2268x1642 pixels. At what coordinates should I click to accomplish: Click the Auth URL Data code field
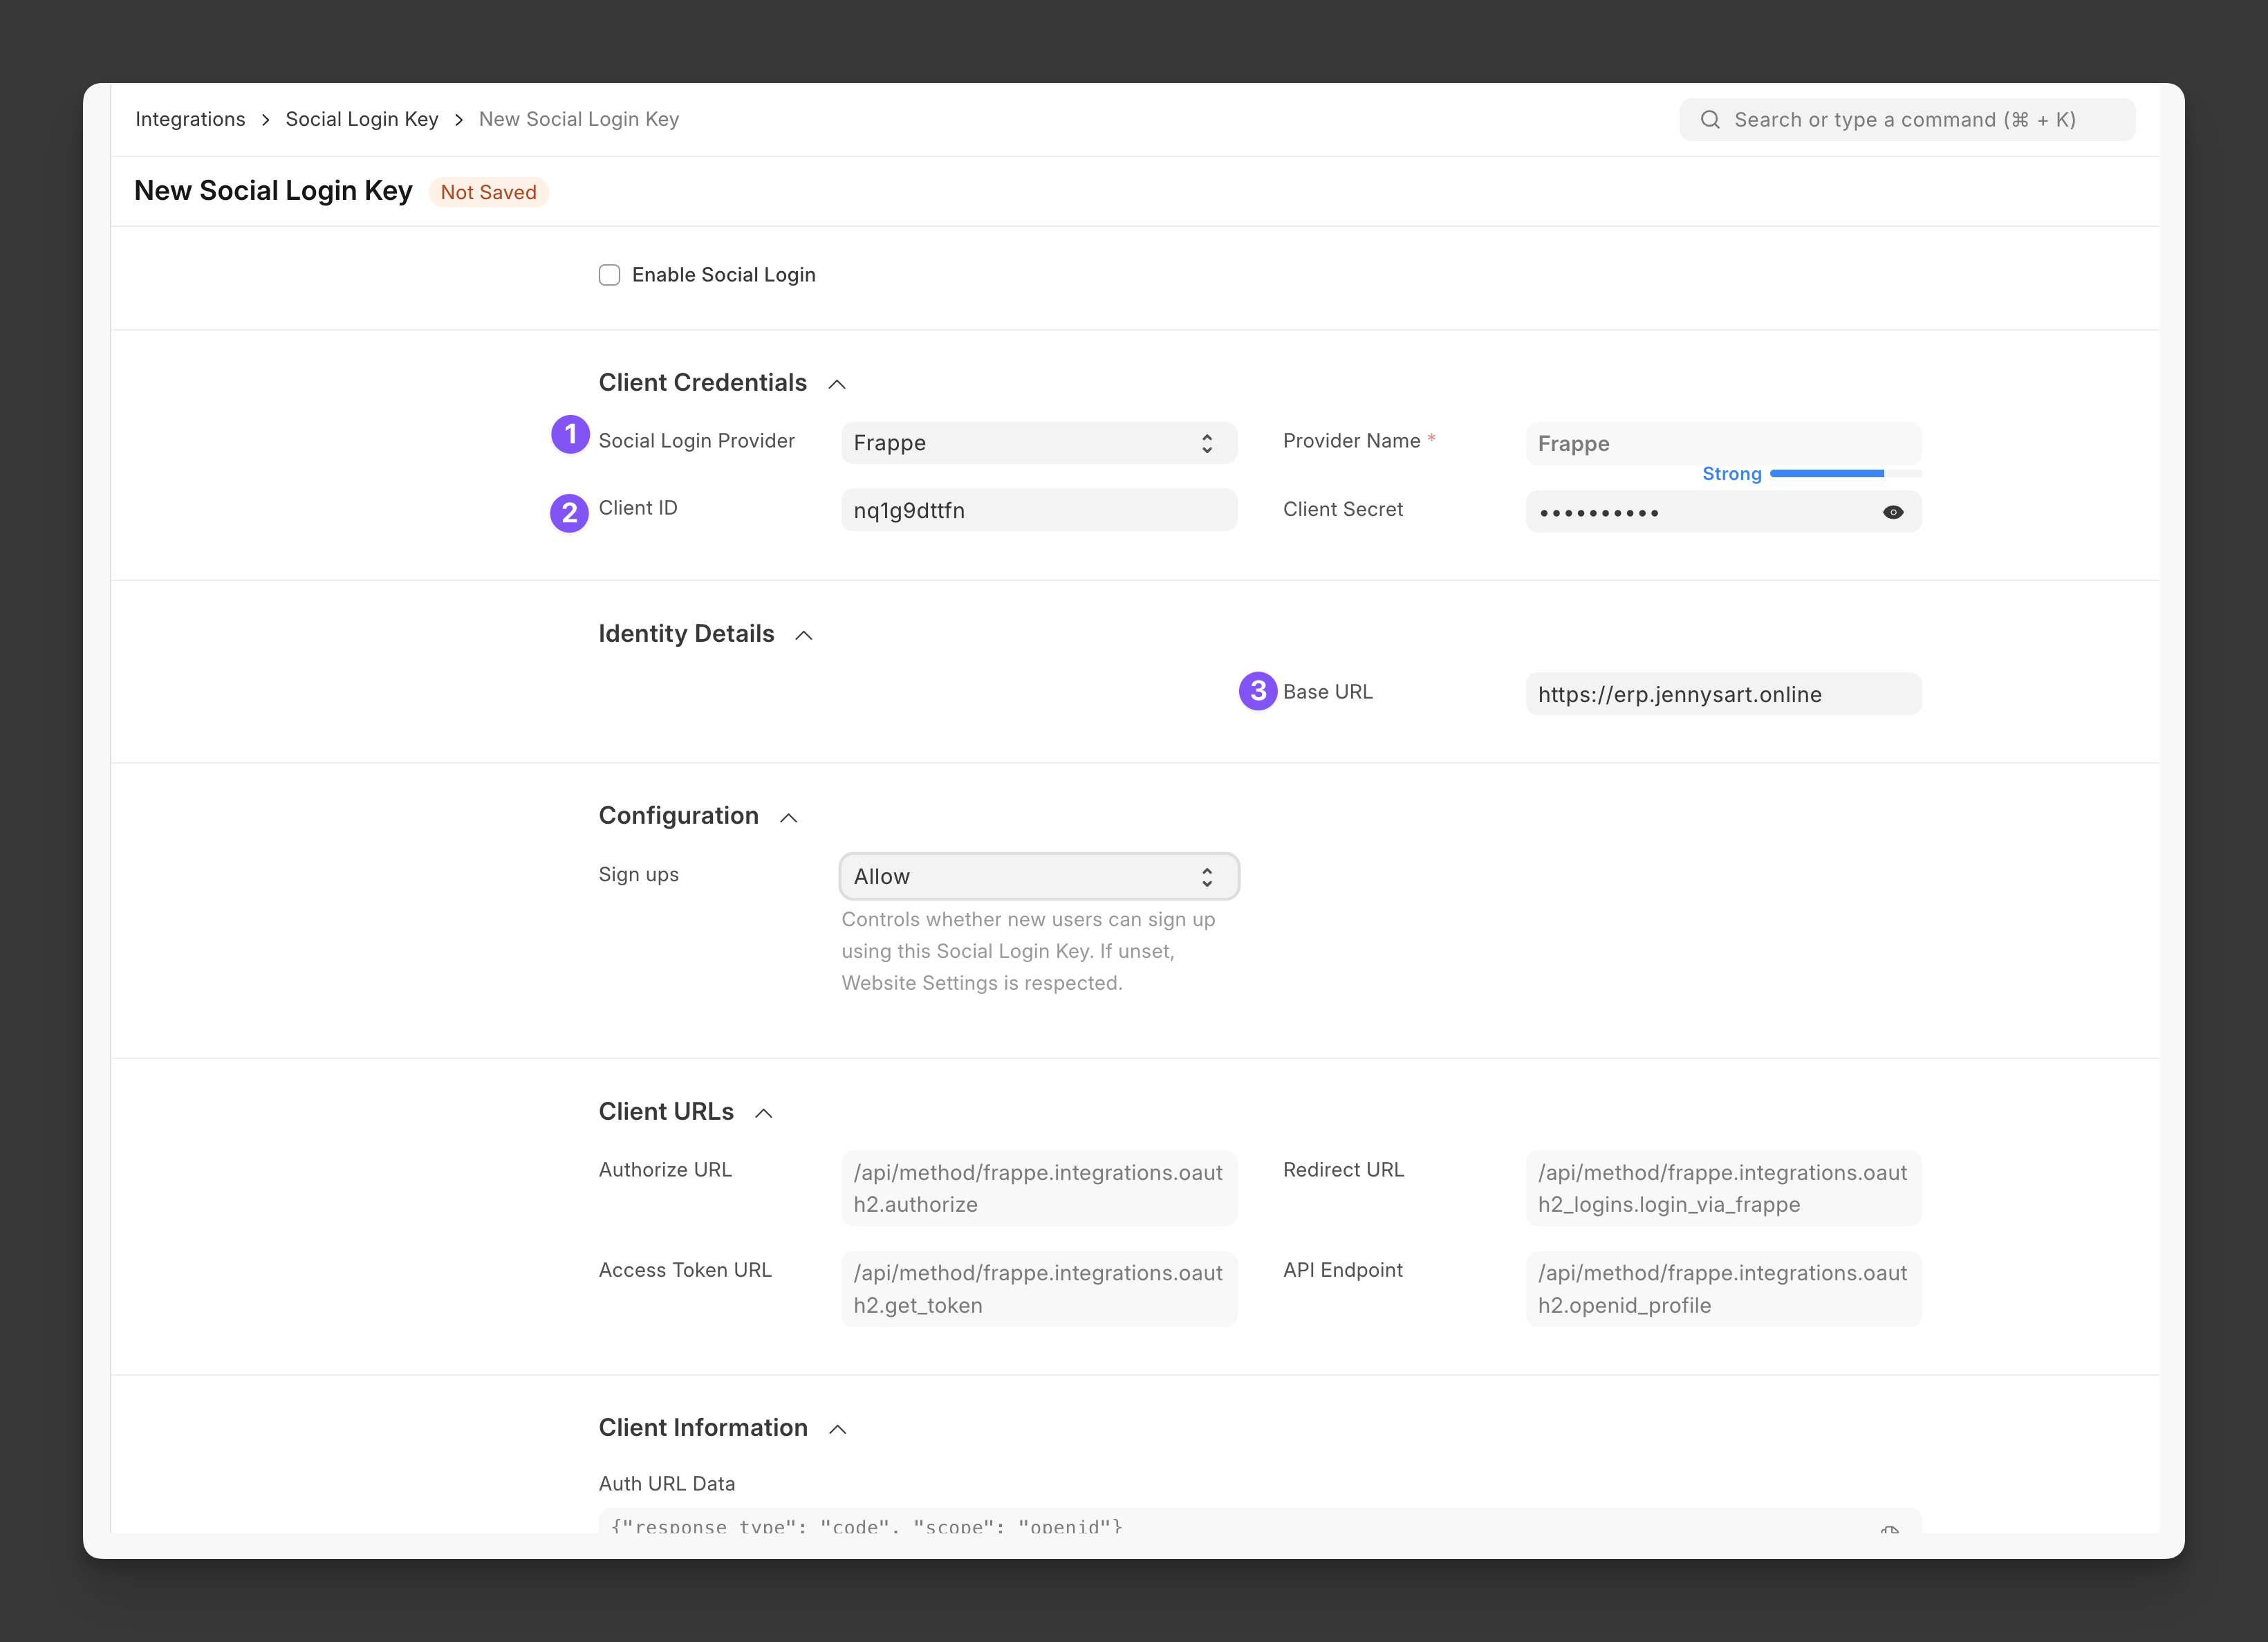coord(1259,1522)
